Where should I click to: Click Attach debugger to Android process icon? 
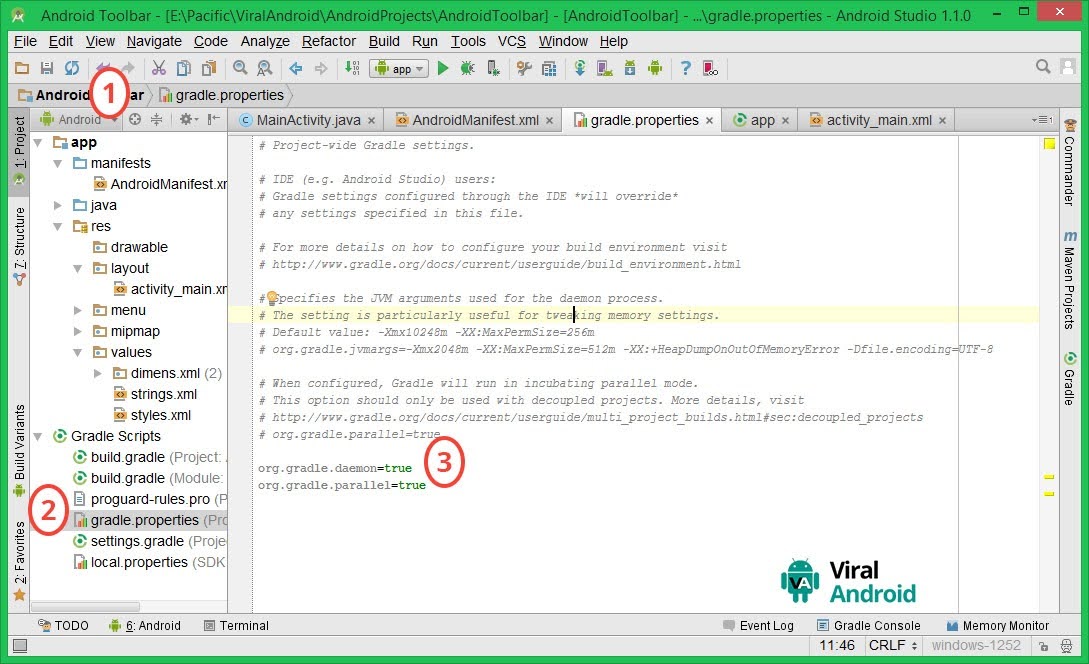point(493,68)
